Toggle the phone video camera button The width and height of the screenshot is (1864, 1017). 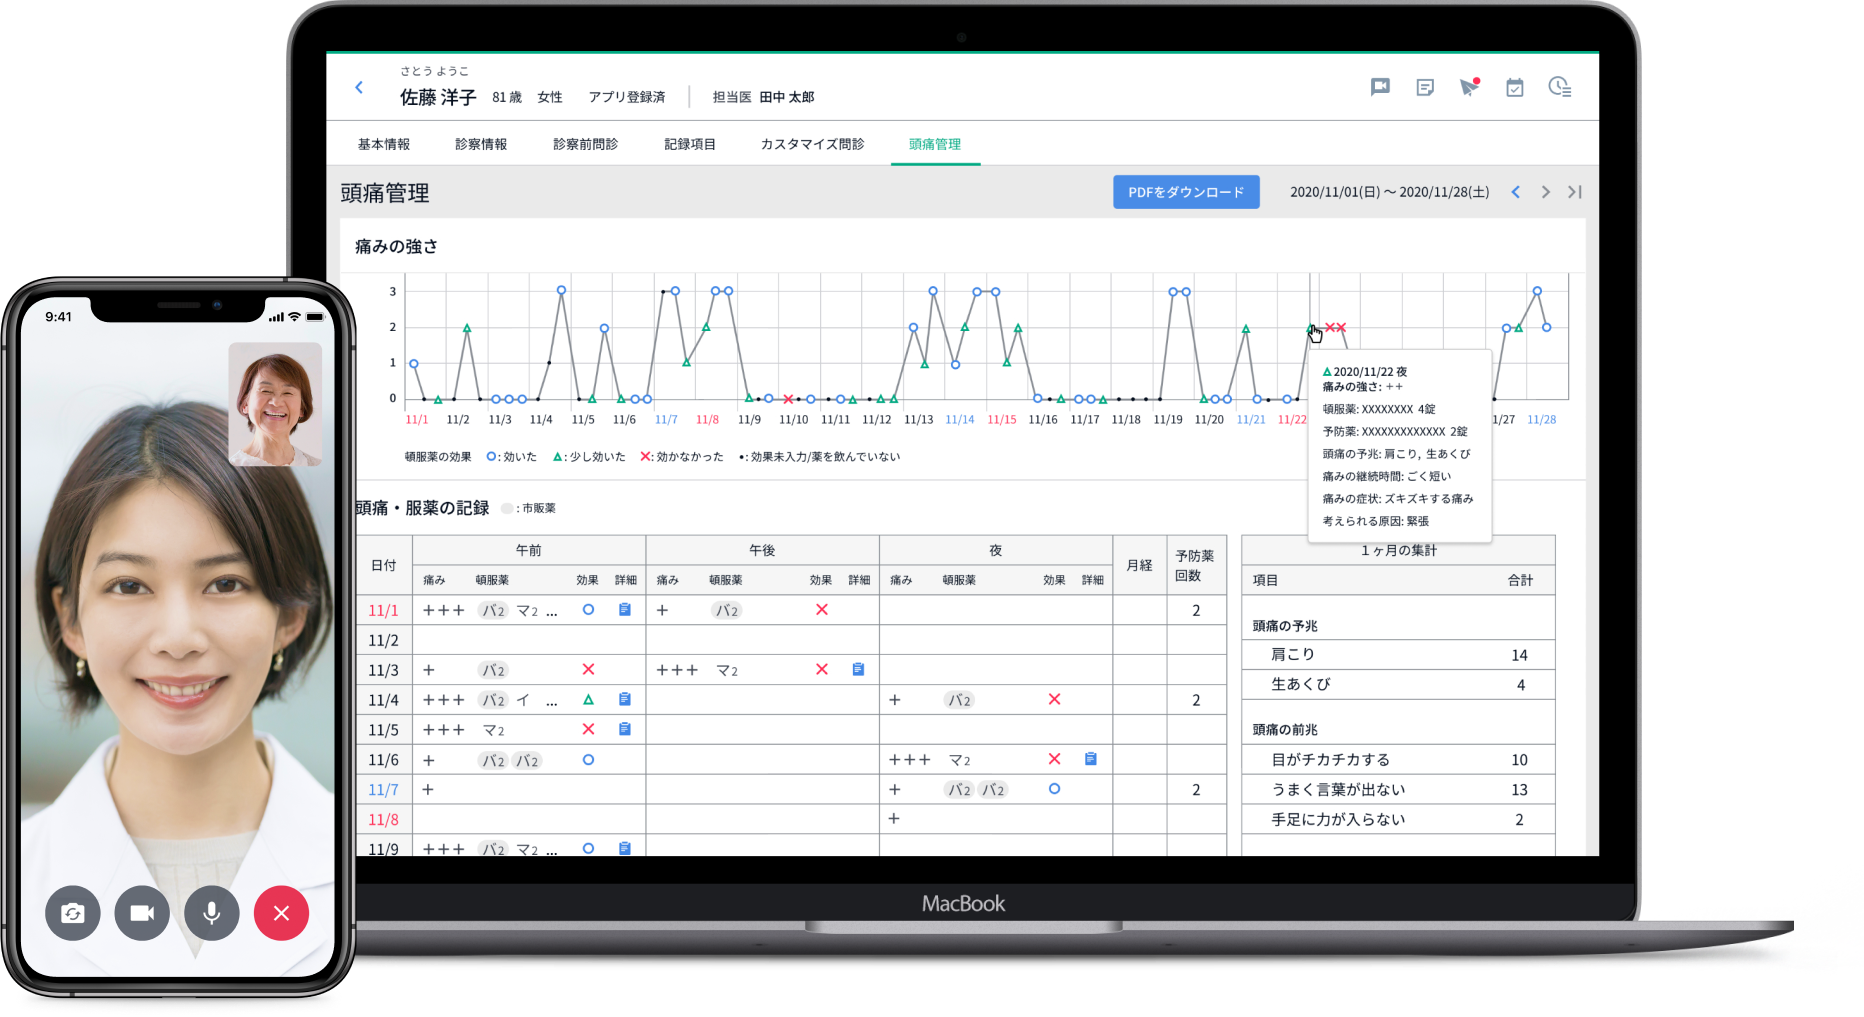coord(142,913)
